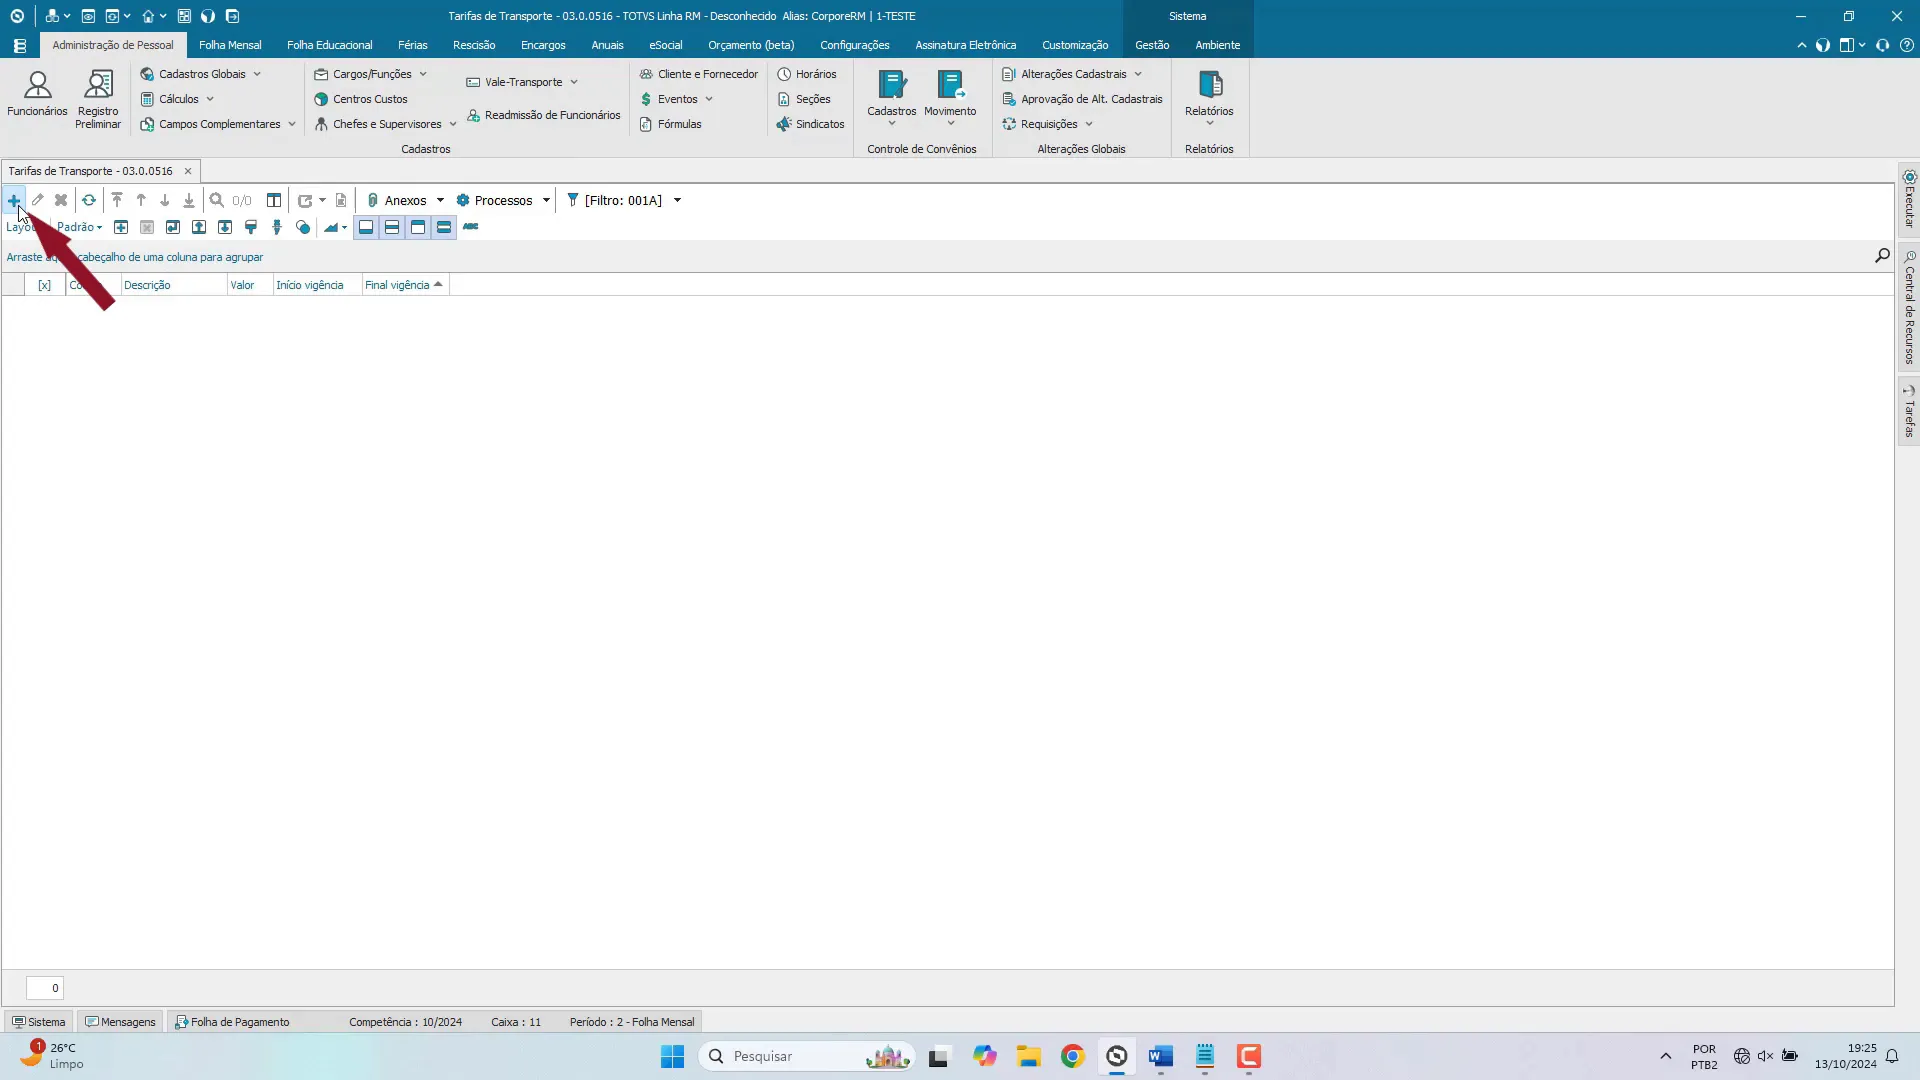Sort by the Final vigência column header
Viewport: 1920px width, 1080px height.
(405, 285)
